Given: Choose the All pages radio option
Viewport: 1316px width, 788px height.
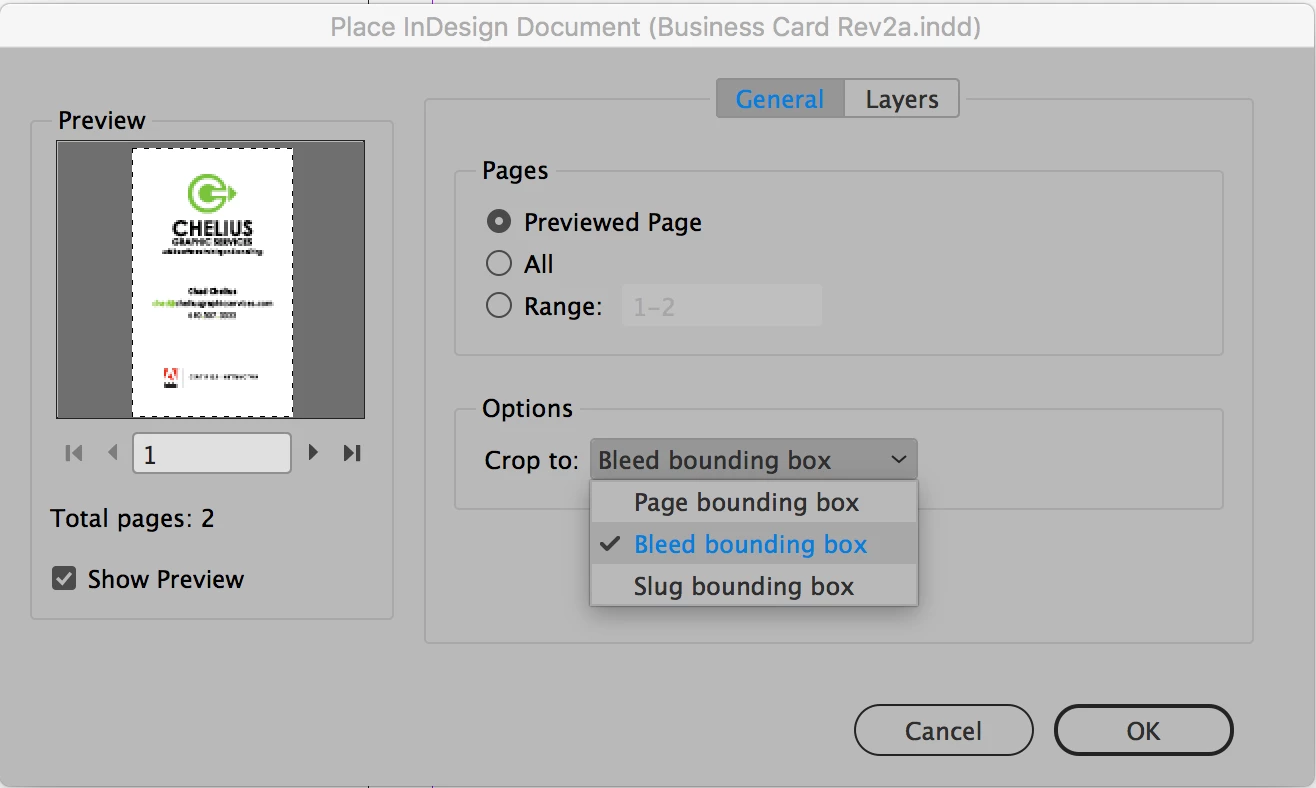Looking at the screenshot, I should pos(498,264).
